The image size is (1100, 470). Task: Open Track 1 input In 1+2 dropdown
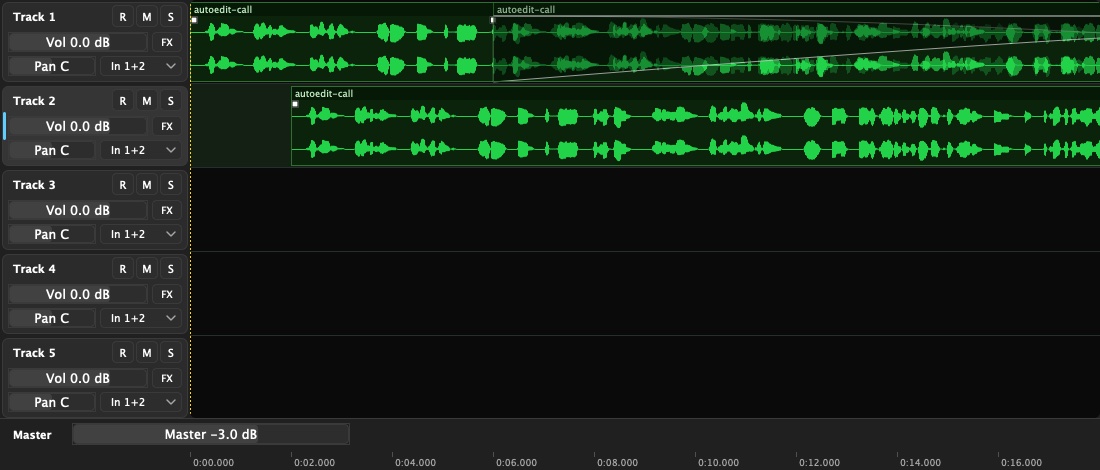coord(141,67)
